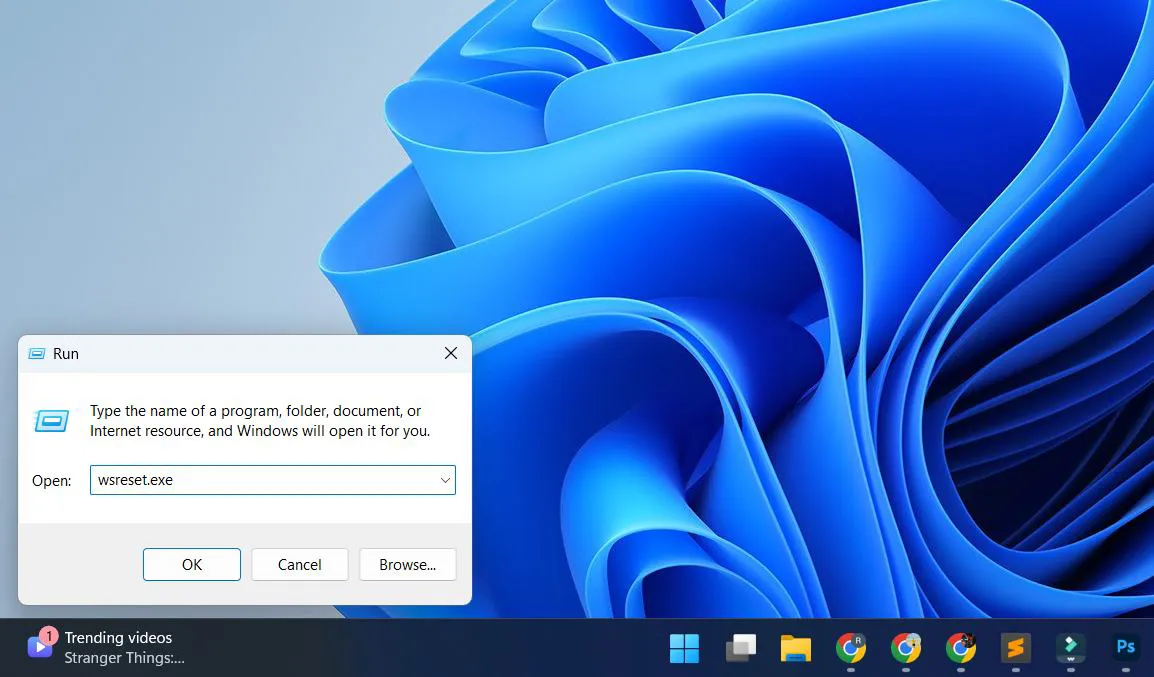Expand the Open combo box dropdown
The width and height of the screenshot is (1154, 677).
point(444,480)
